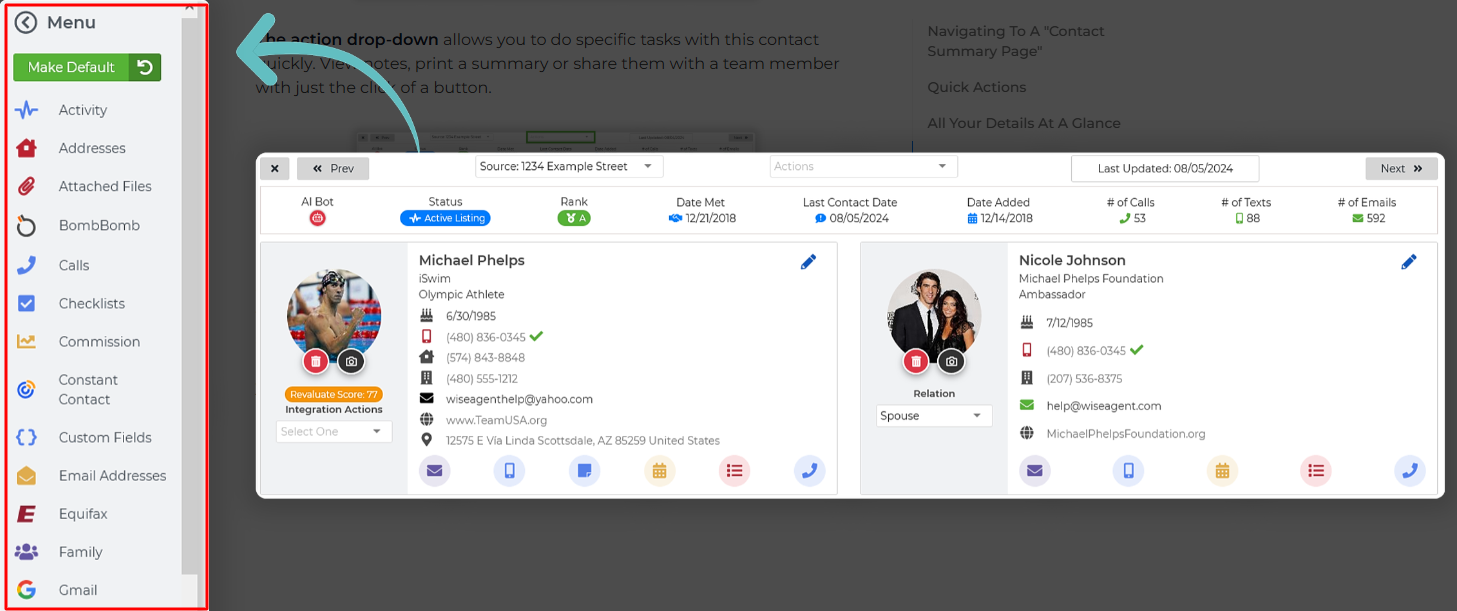
Task: Upload Nicole Johnson photo with camera icon
Action: [951, 361]
